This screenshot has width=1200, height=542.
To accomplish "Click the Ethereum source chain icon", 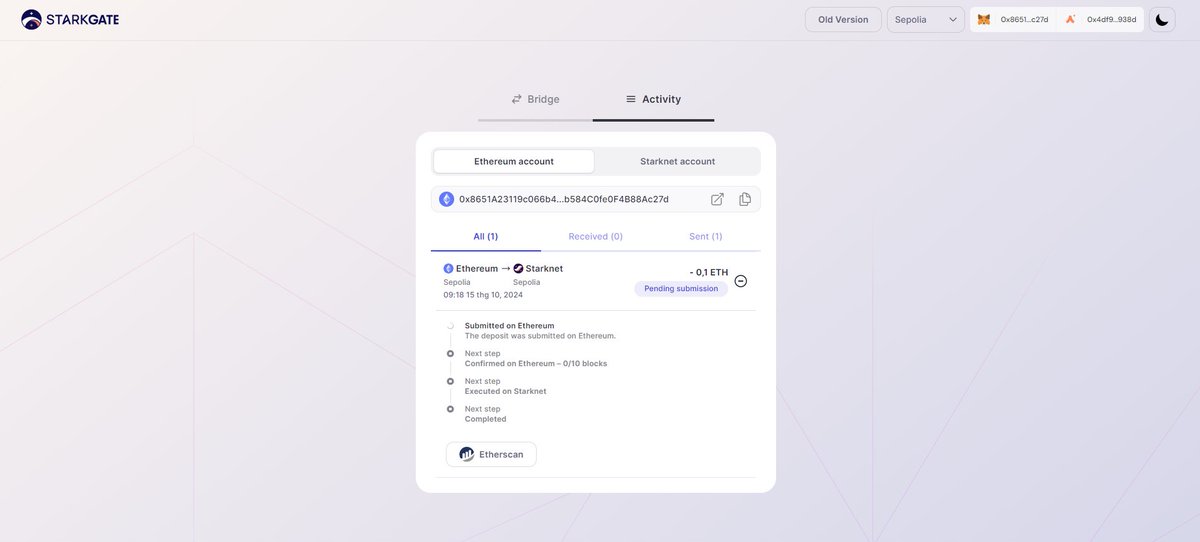I will 448,268.
